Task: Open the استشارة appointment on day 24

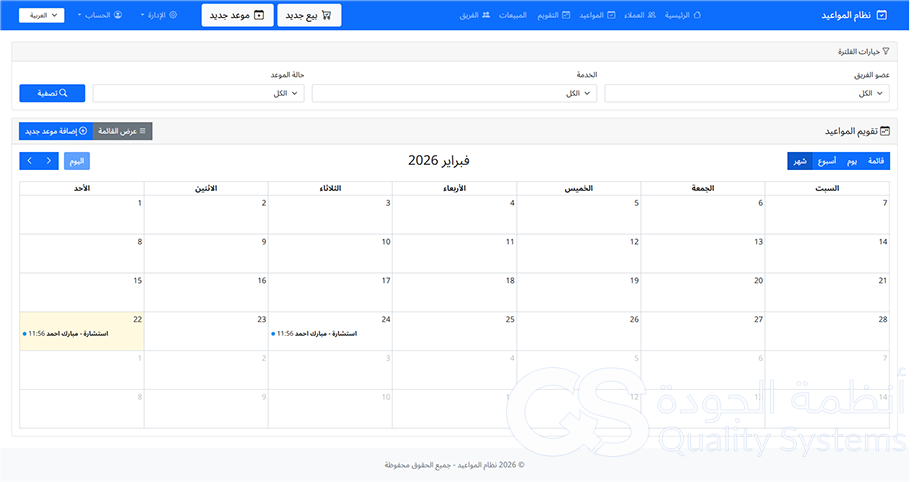Action: (x=330, y=333)
